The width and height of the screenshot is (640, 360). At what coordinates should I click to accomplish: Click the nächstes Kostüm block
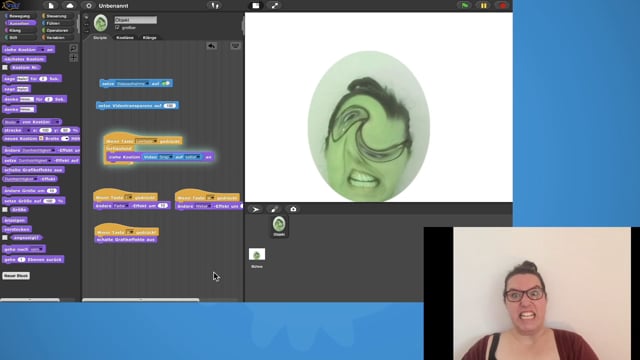point(24,59)
